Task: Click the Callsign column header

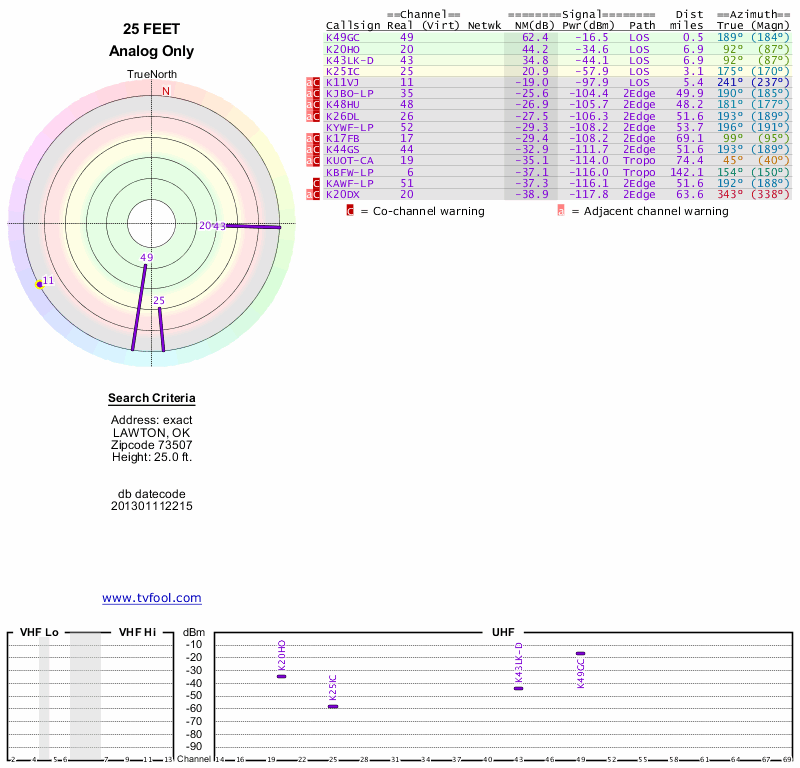Action: (353, 25)
